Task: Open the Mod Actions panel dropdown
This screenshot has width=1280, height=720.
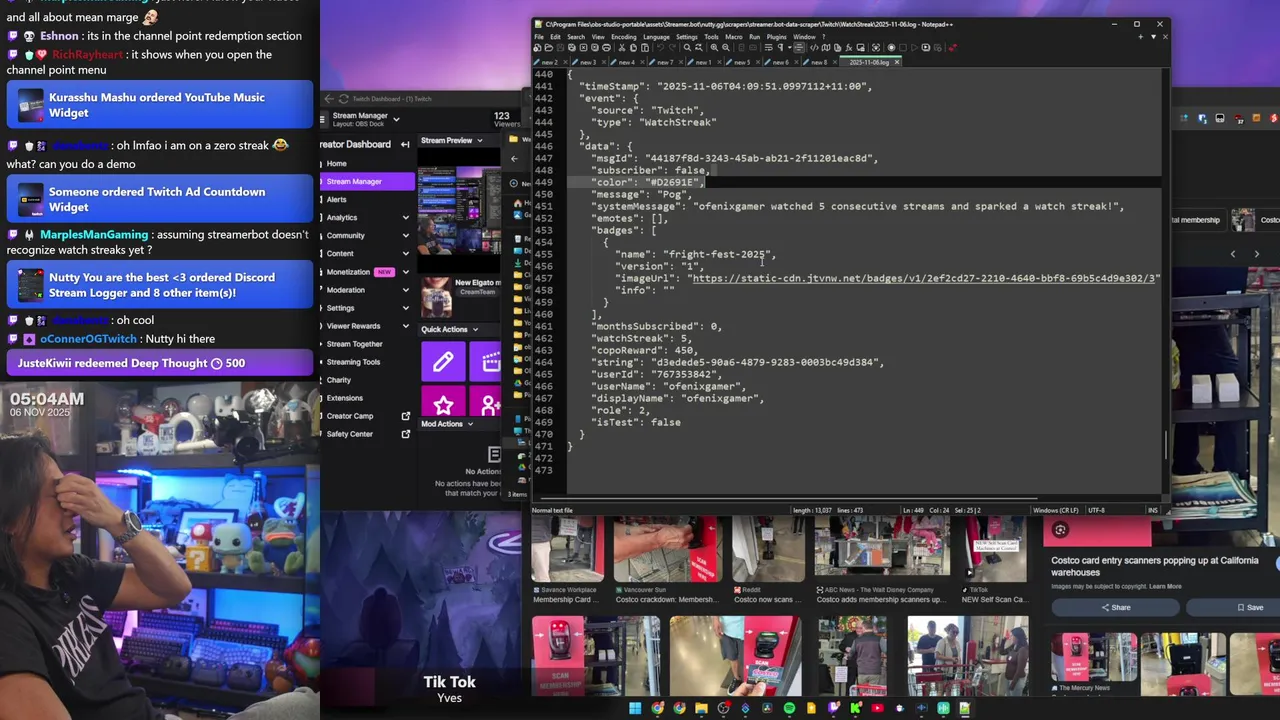Action: point(471,424)
